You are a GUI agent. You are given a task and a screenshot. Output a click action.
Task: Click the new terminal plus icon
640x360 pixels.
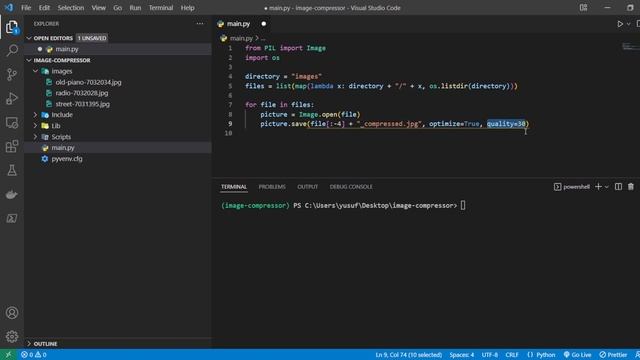click(598, 187)
